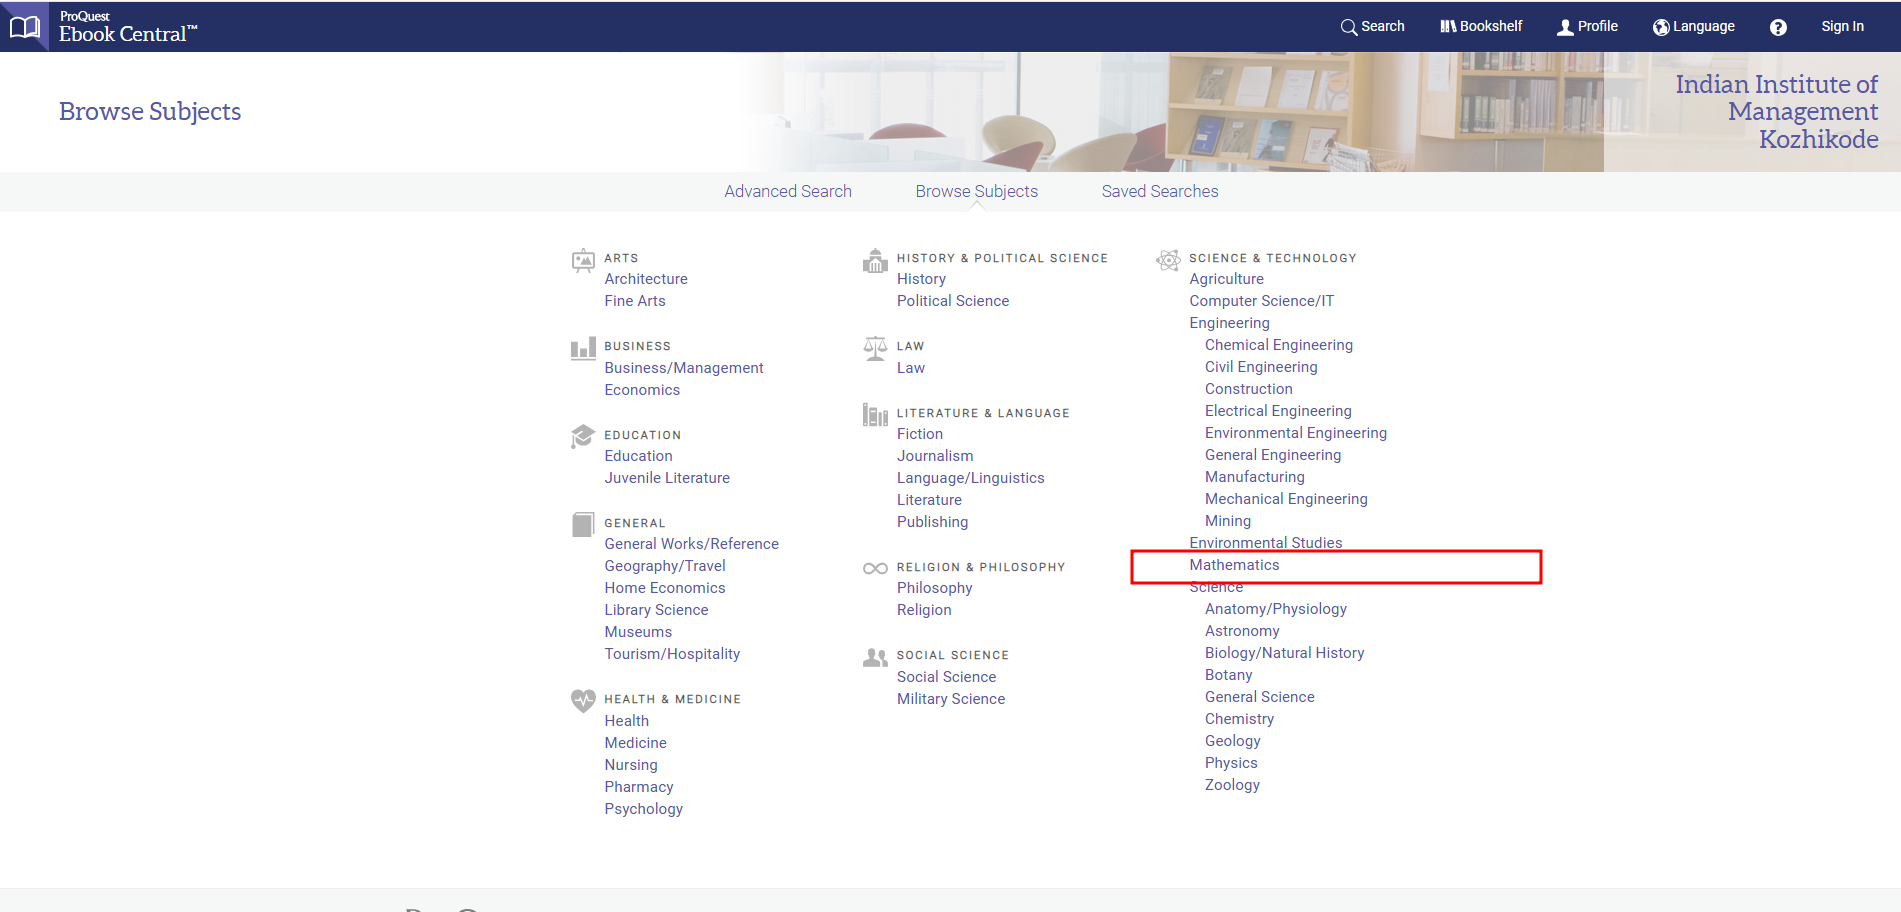Click the ProQuest Ebook Central book logo icon
1901x912 pixels.
[24, 27]
